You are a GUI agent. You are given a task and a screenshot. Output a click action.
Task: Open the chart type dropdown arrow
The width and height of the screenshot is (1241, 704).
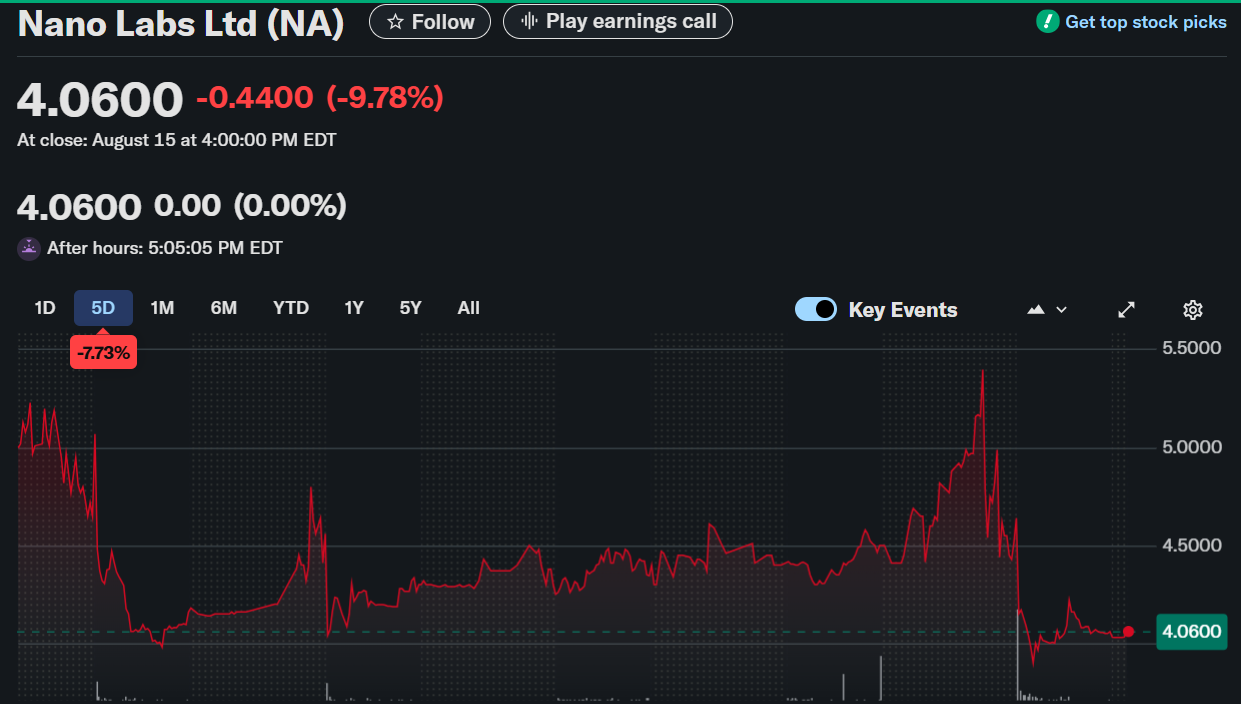pyautogui.click(x=1062, y=310)
